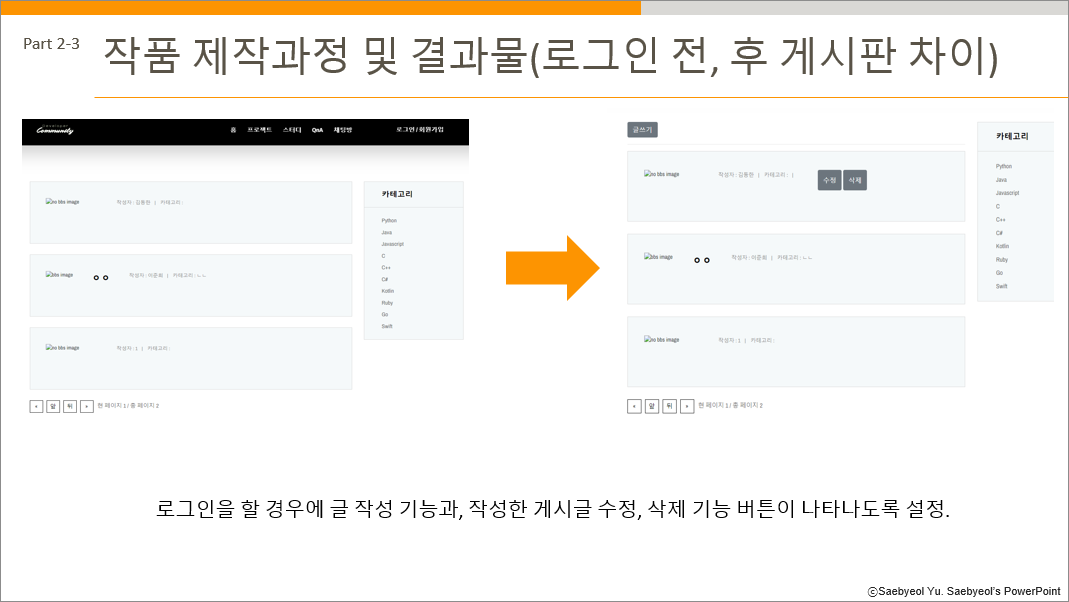Viewport: 1069px width, 602px height.
Task: Click the 'no bbs image' thumbnail of 김동한's post under the navbar
Action: point(63,202)
